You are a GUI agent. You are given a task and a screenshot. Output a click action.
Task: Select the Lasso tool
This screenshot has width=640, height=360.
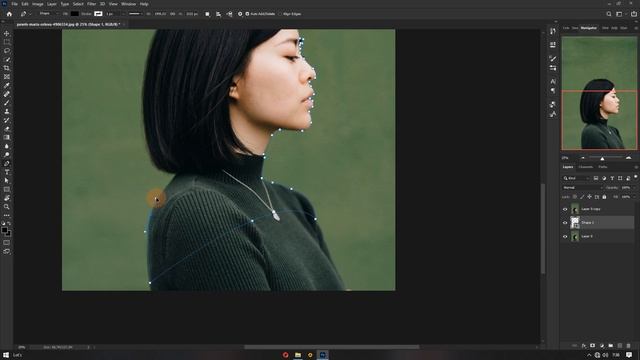7,51
